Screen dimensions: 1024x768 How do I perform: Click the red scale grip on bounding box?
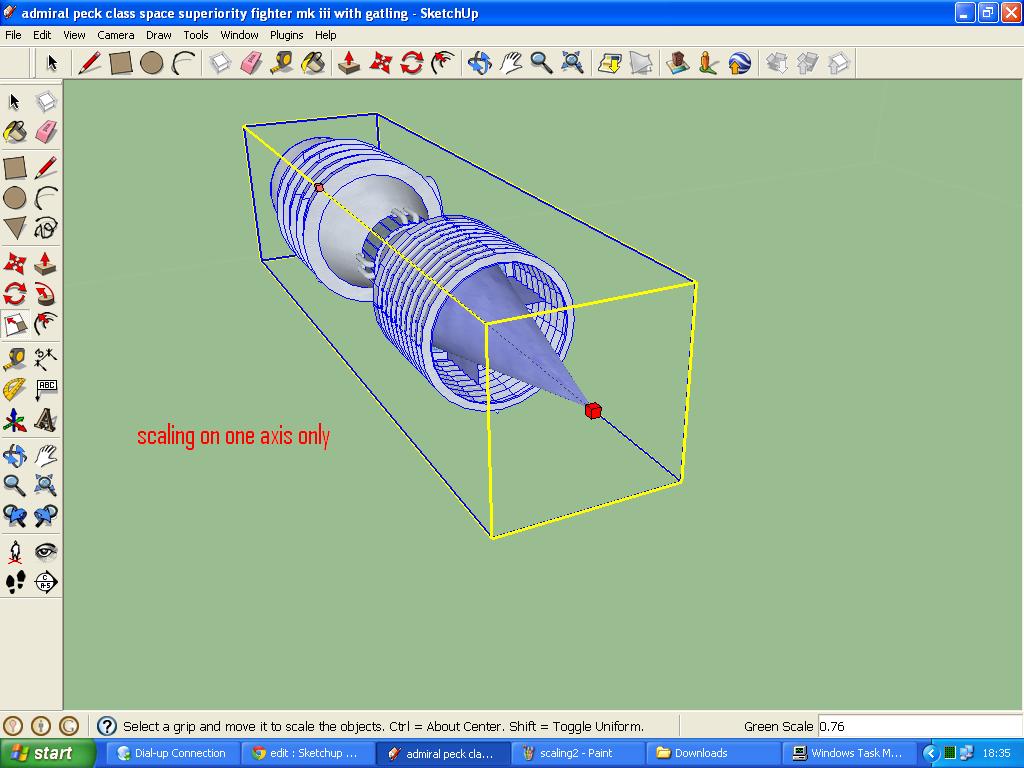click(593, 410)
